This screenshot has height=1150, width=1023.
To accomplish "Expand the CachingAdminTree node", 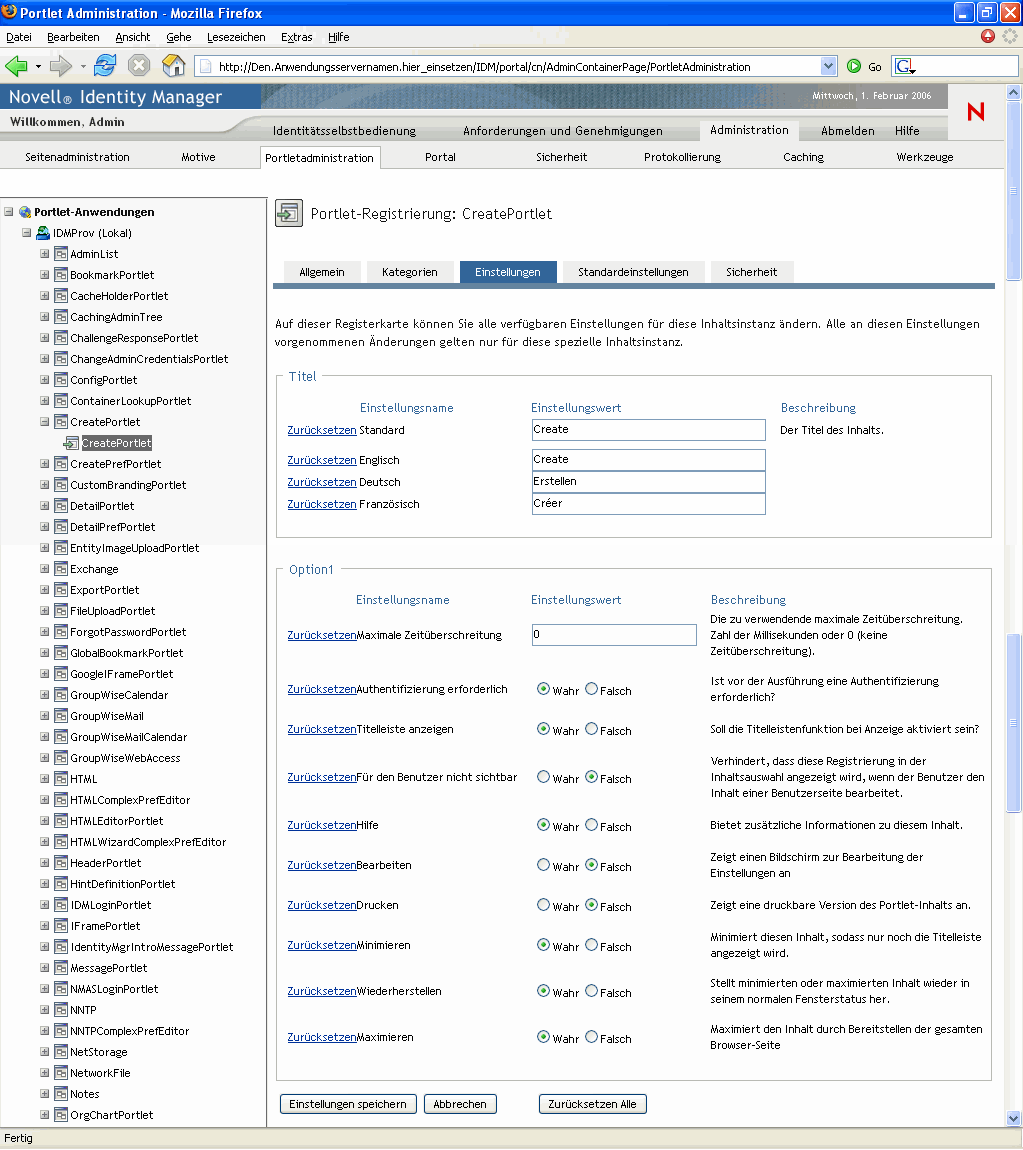I will click(44, 317).
